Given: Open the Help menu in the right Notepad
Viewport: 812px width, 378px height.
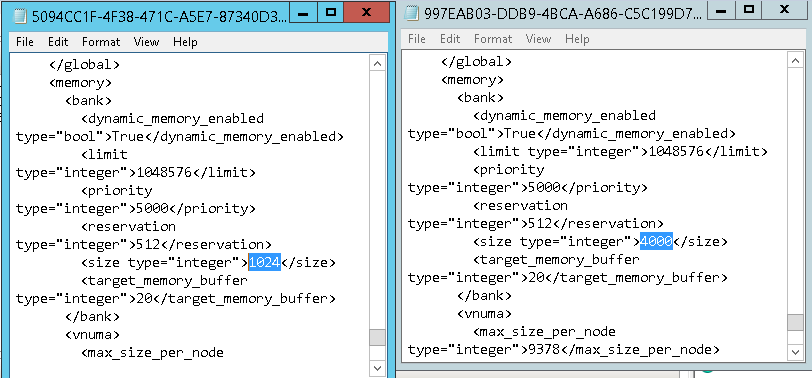Looking at the screenshot, I should point(577,39).
